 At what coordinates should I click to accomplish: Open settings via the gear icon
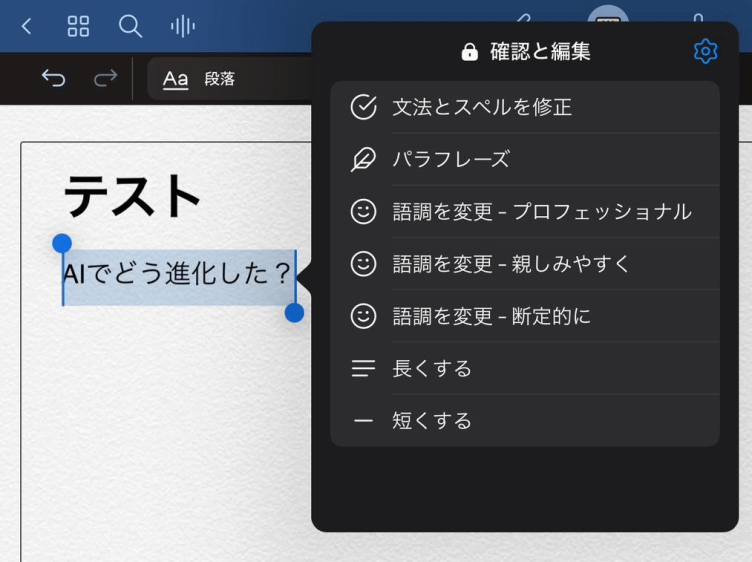coord(705,51)
